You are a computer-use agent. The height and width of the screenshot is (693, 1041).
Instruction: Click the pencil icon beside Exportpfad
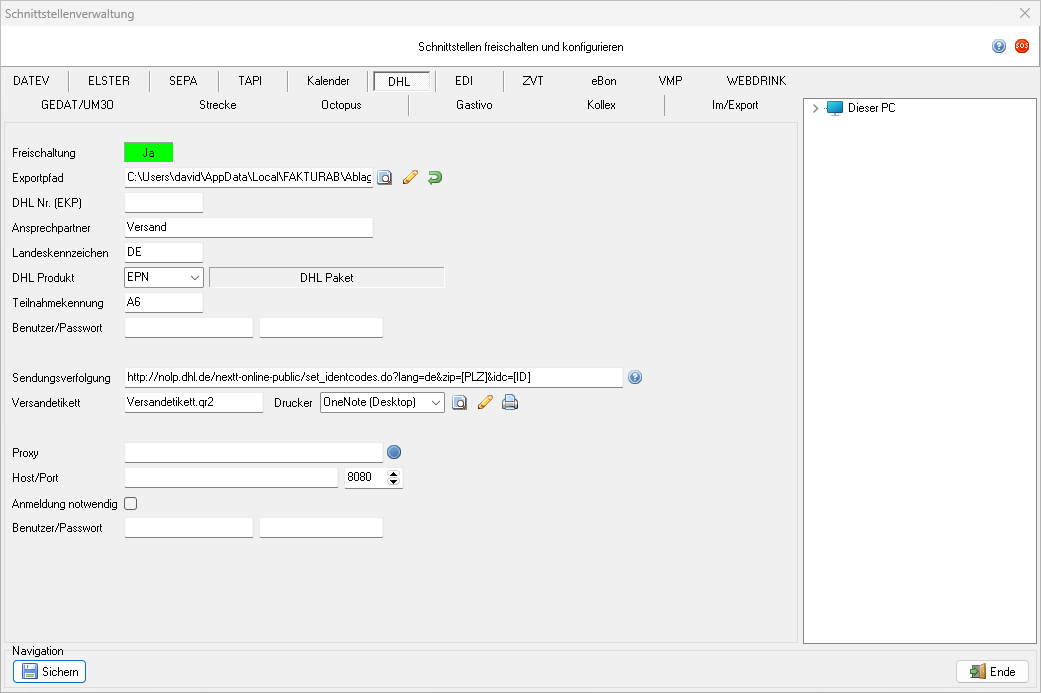(x=409, y=178)
